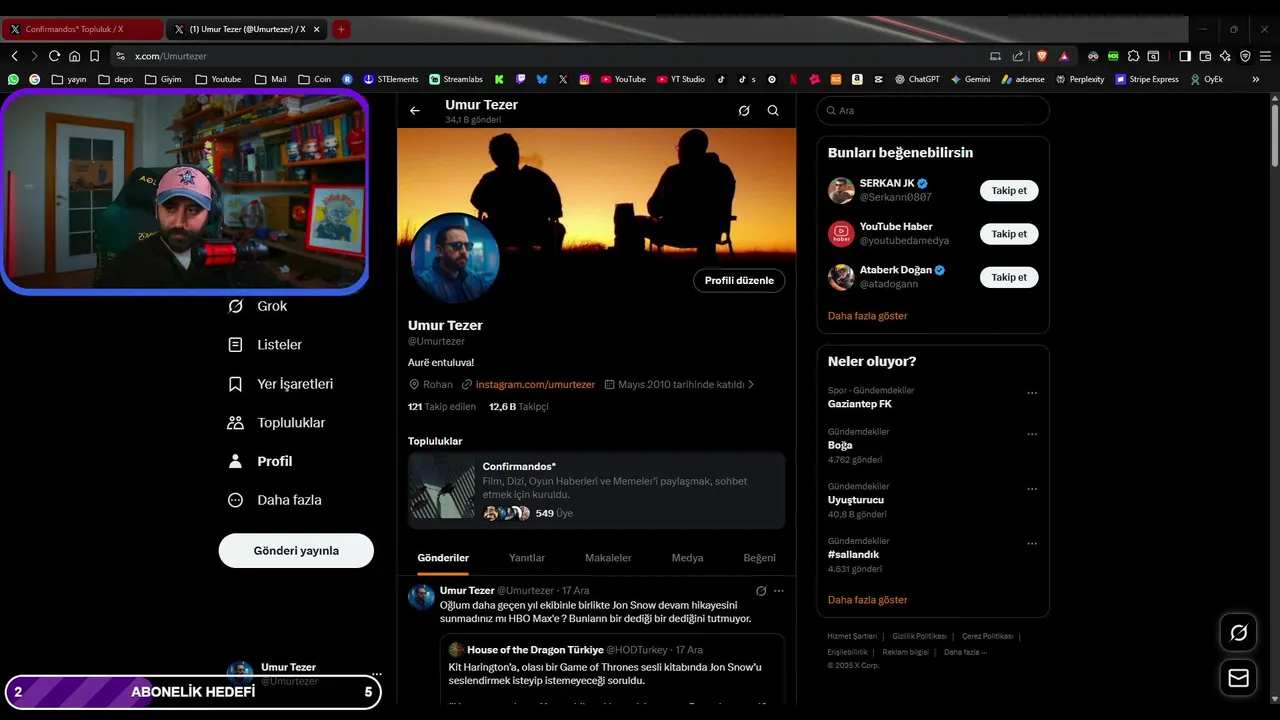
Task: Open Streamlabs bookmark
Action: [x=456, y=79]
